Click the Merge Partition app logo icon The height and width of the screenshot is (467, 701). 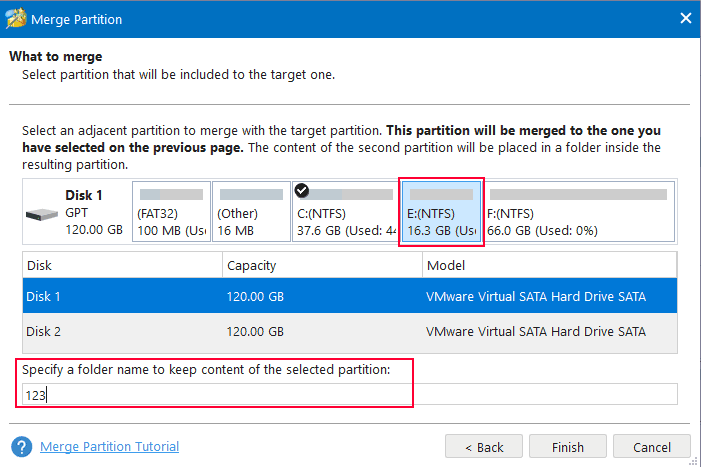(17, 17)
